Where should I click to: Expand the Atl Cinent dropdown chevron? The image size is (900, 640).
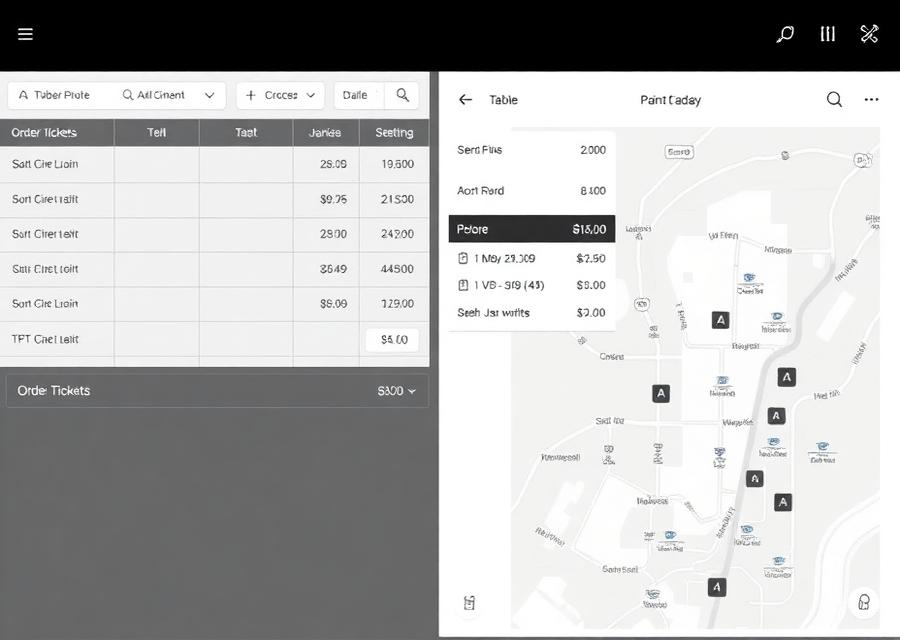click(x=210, y=95)
